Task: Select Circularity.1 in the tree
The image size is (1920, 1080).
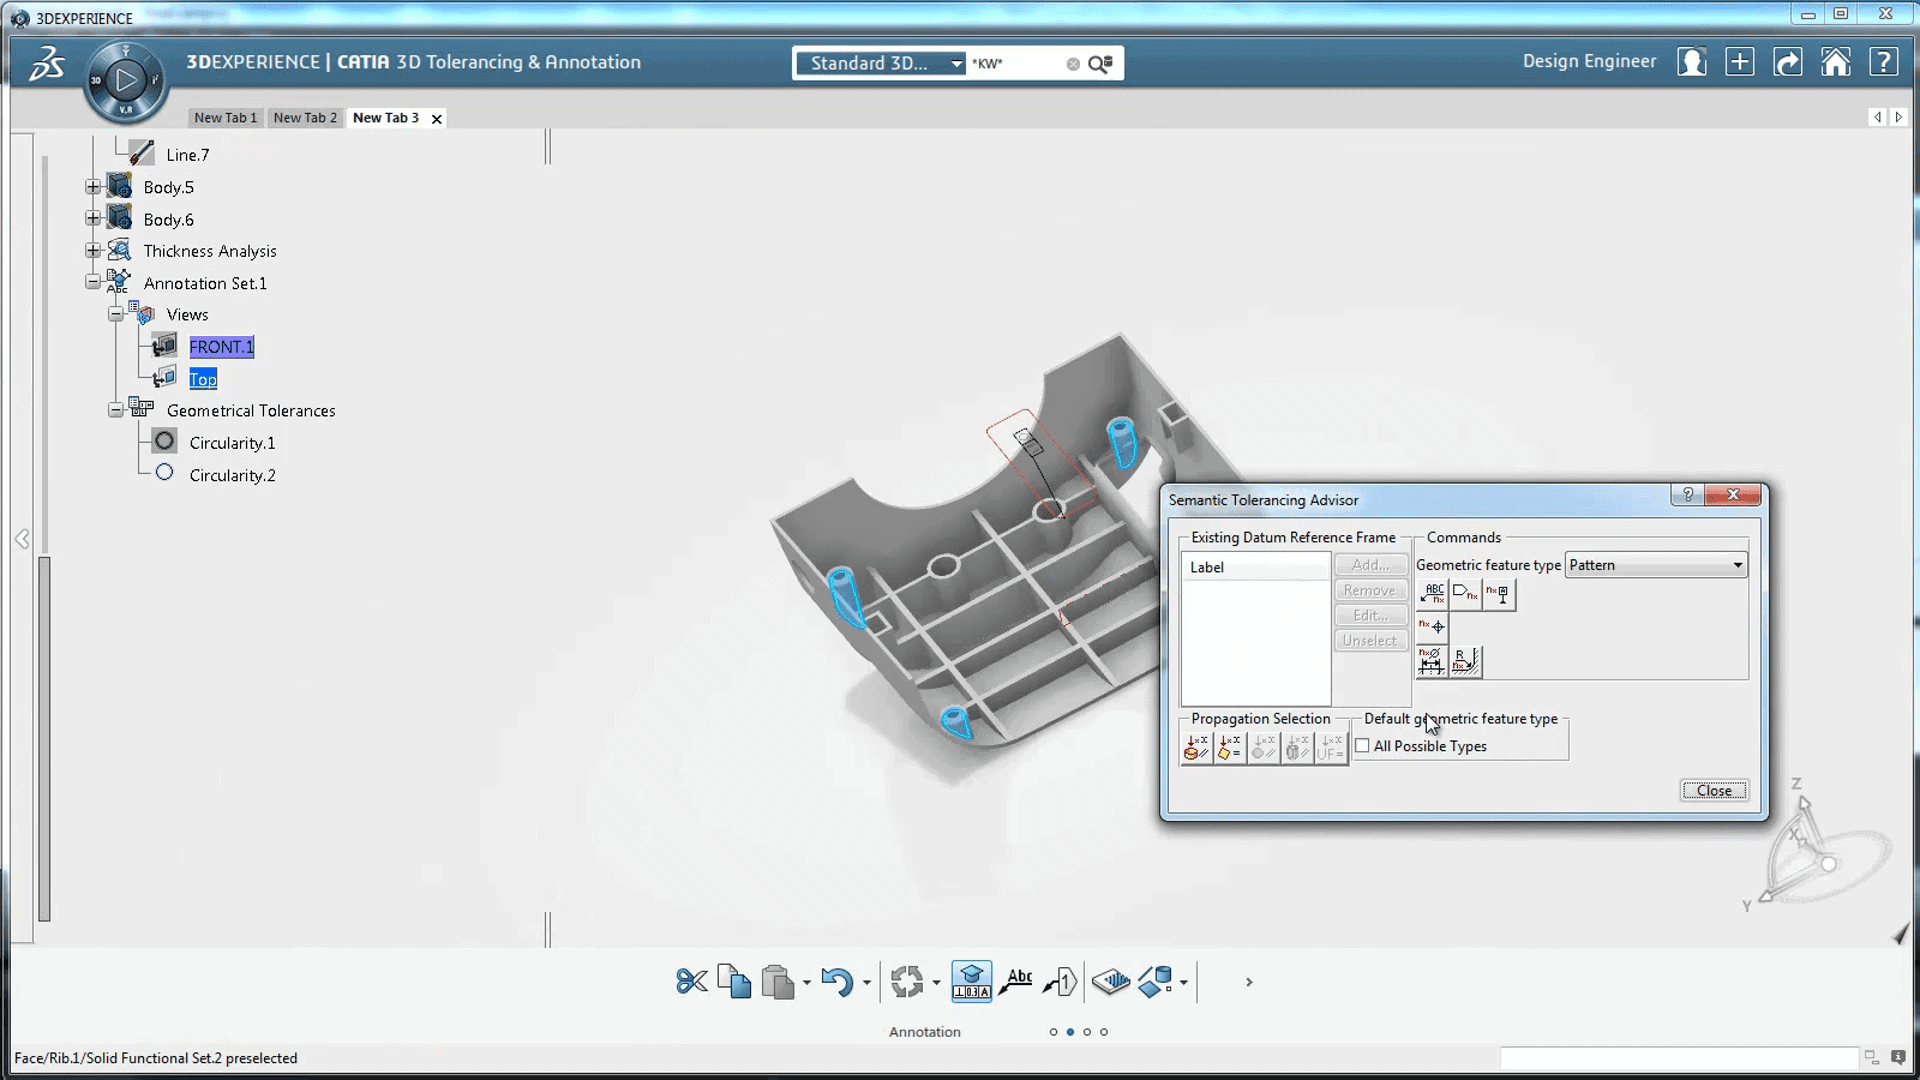Action: point(232,443)
